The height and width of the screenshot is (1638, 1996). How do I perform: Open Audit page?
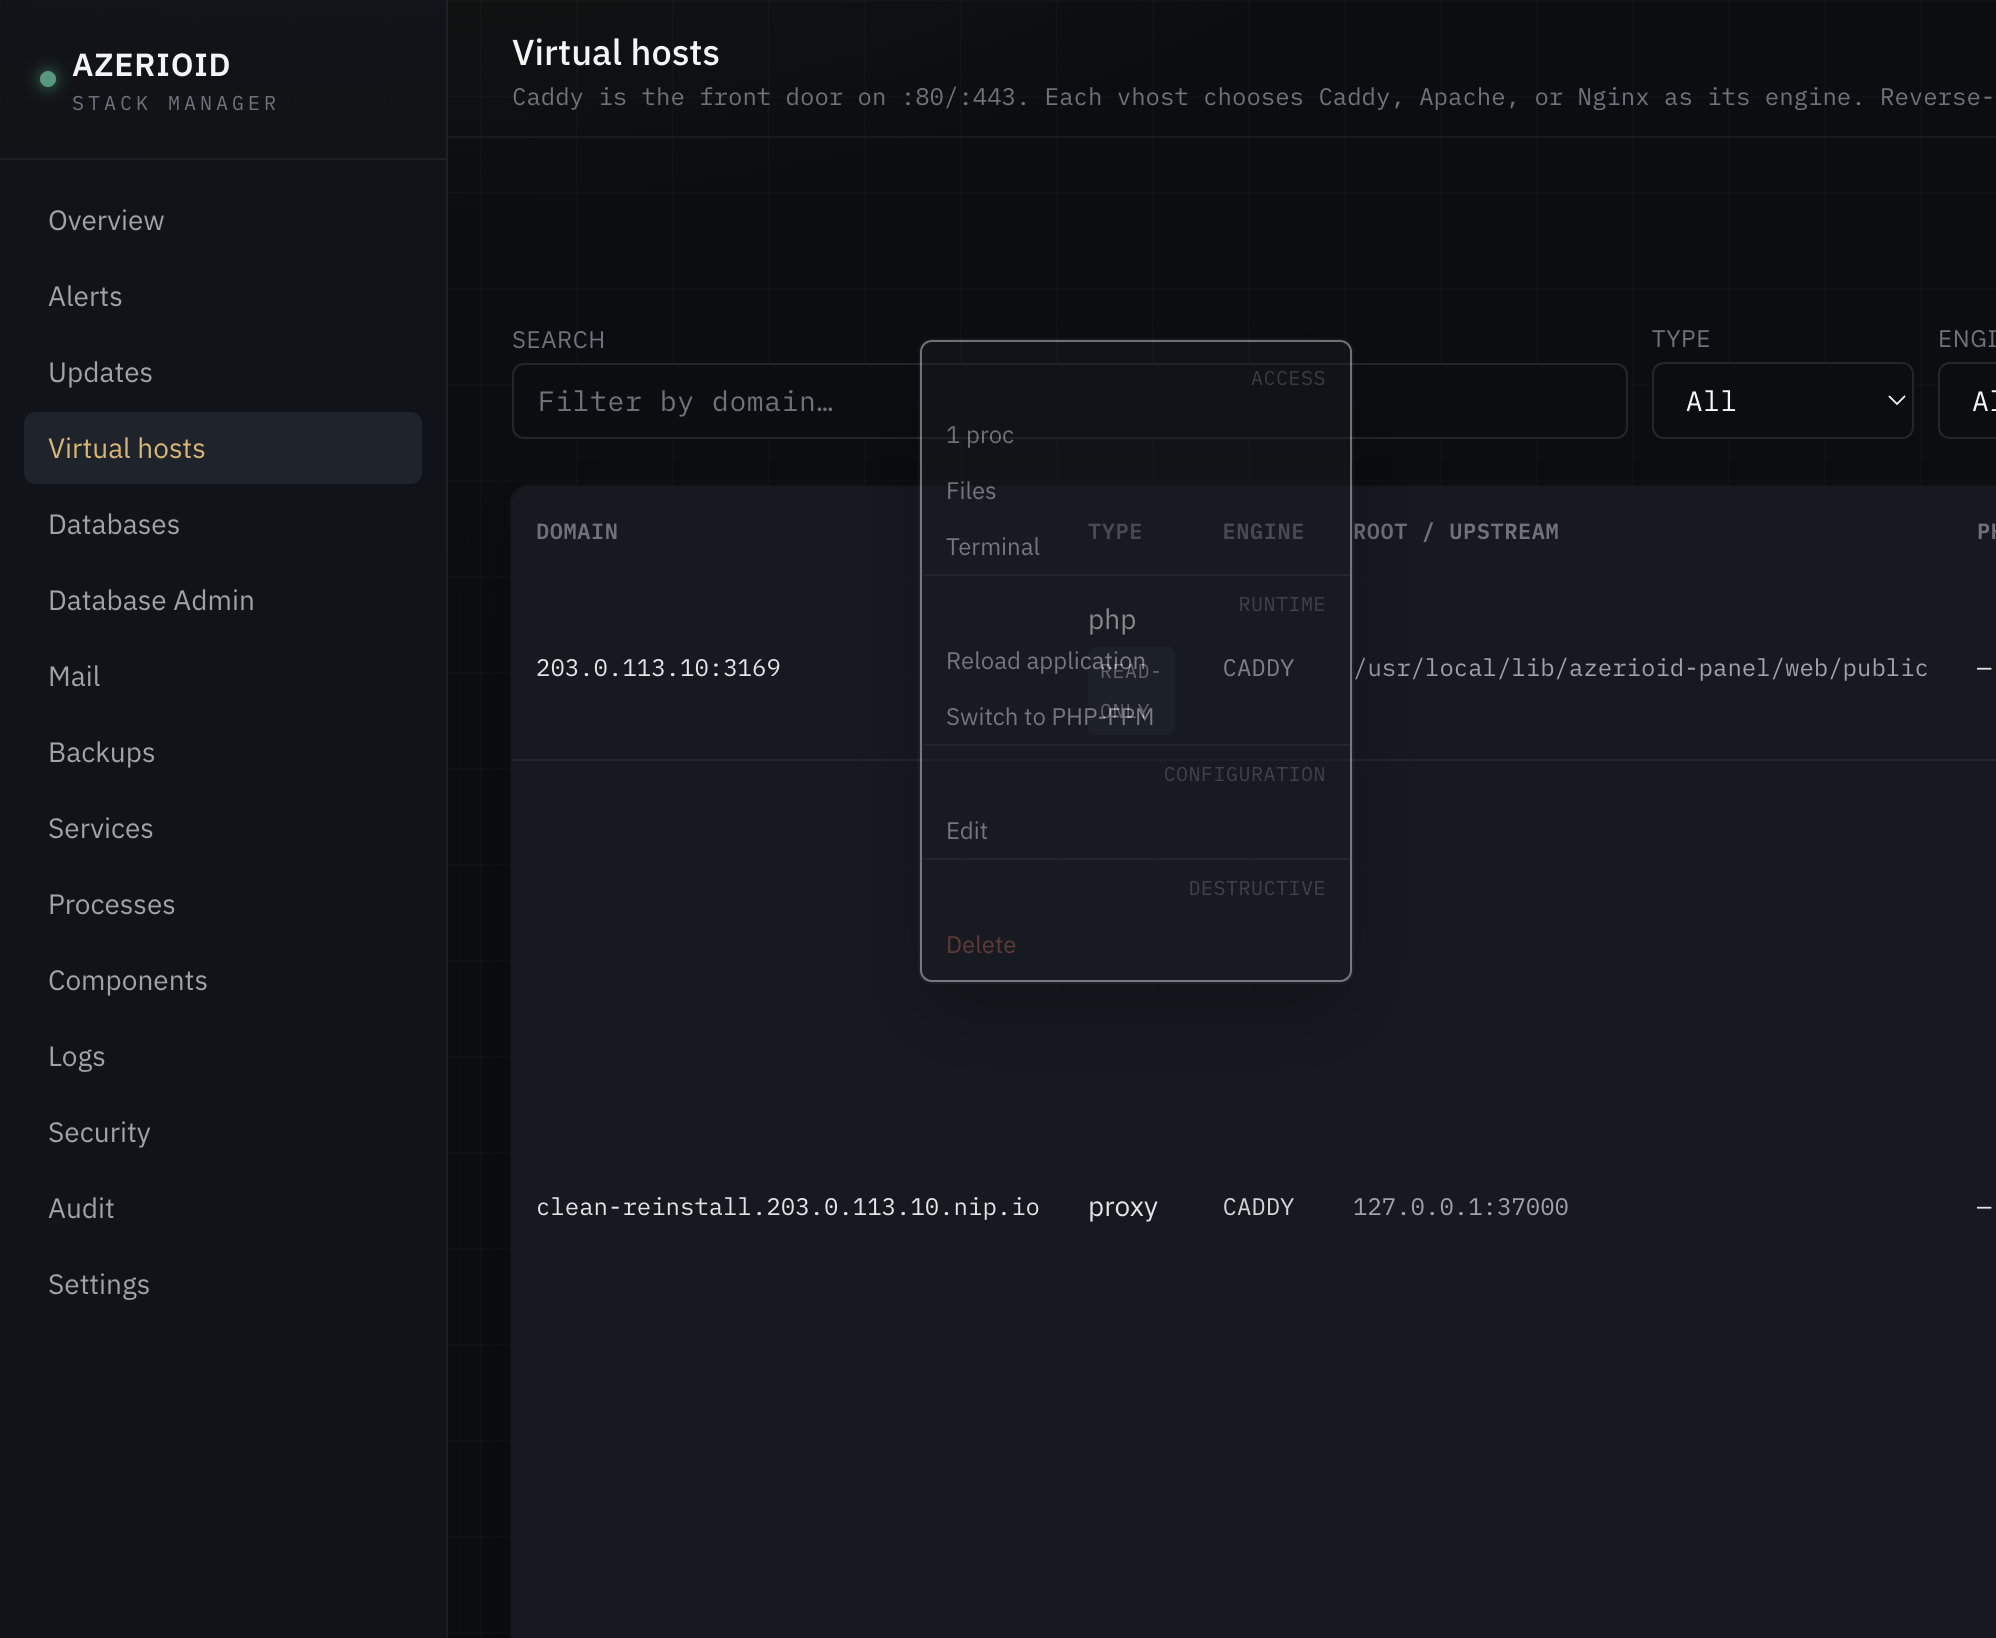point(223,1208)
